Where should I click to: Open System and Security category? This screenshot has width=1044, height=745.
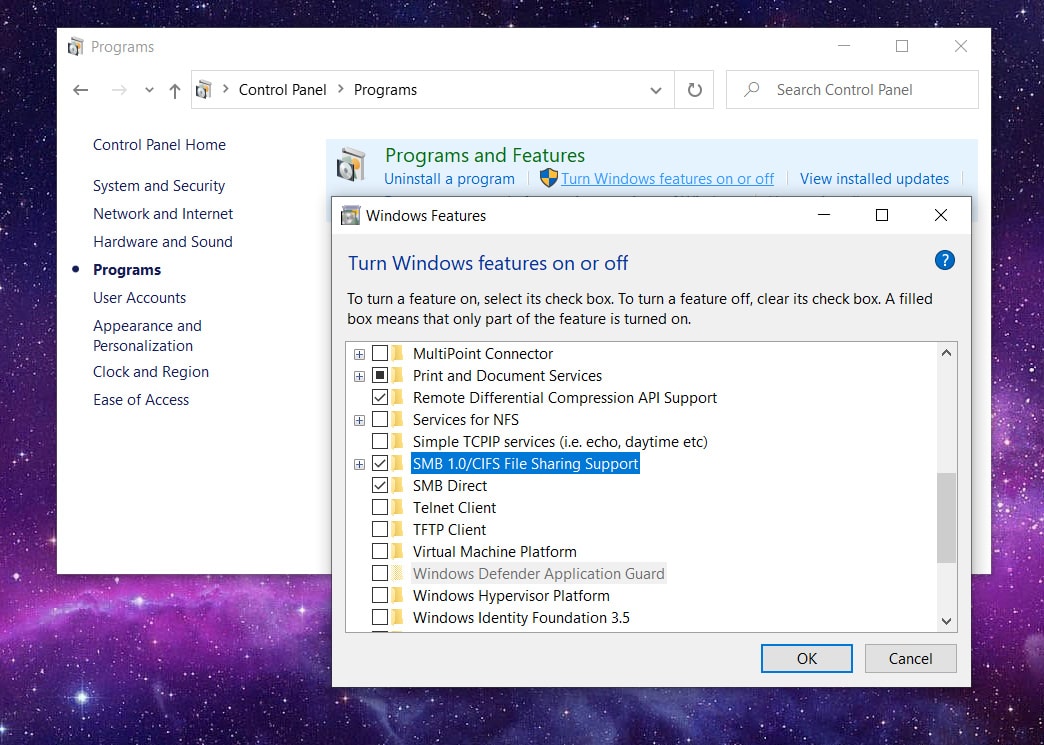click(x=159, y=186)
